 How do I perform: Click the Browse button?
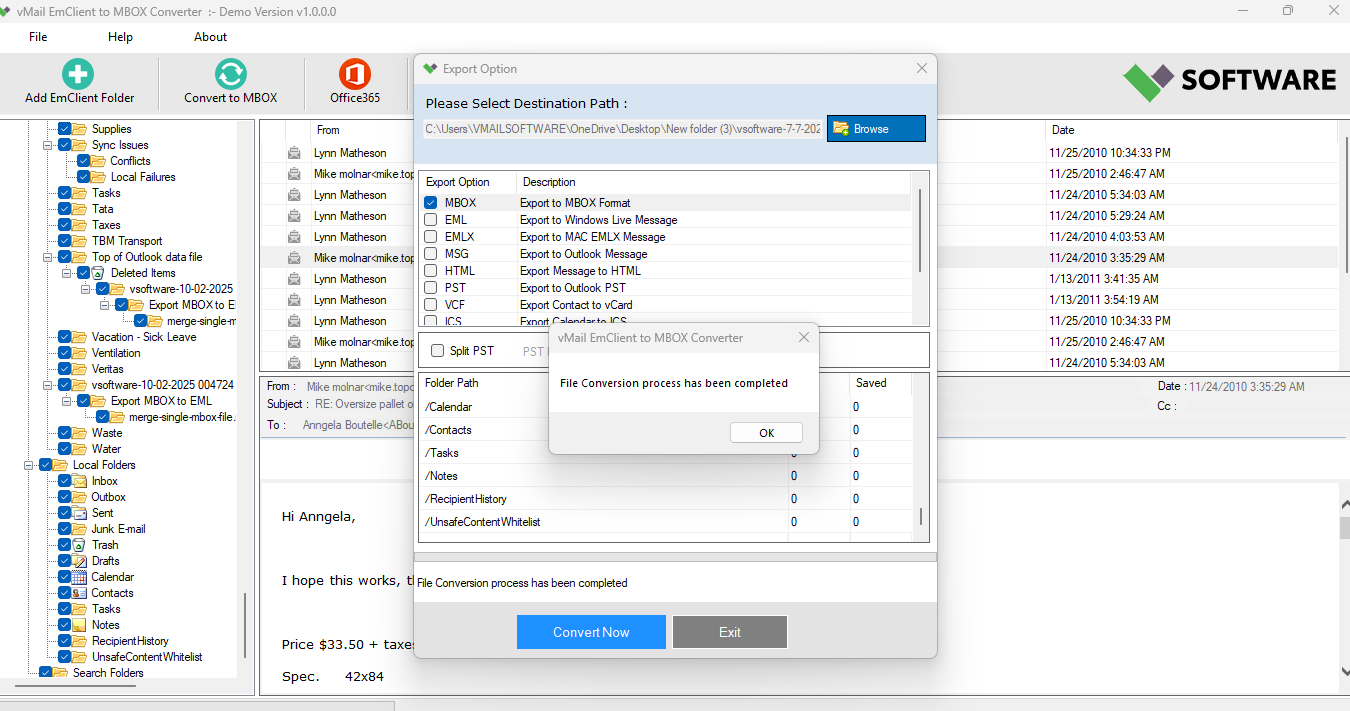(x=876, y=129)
